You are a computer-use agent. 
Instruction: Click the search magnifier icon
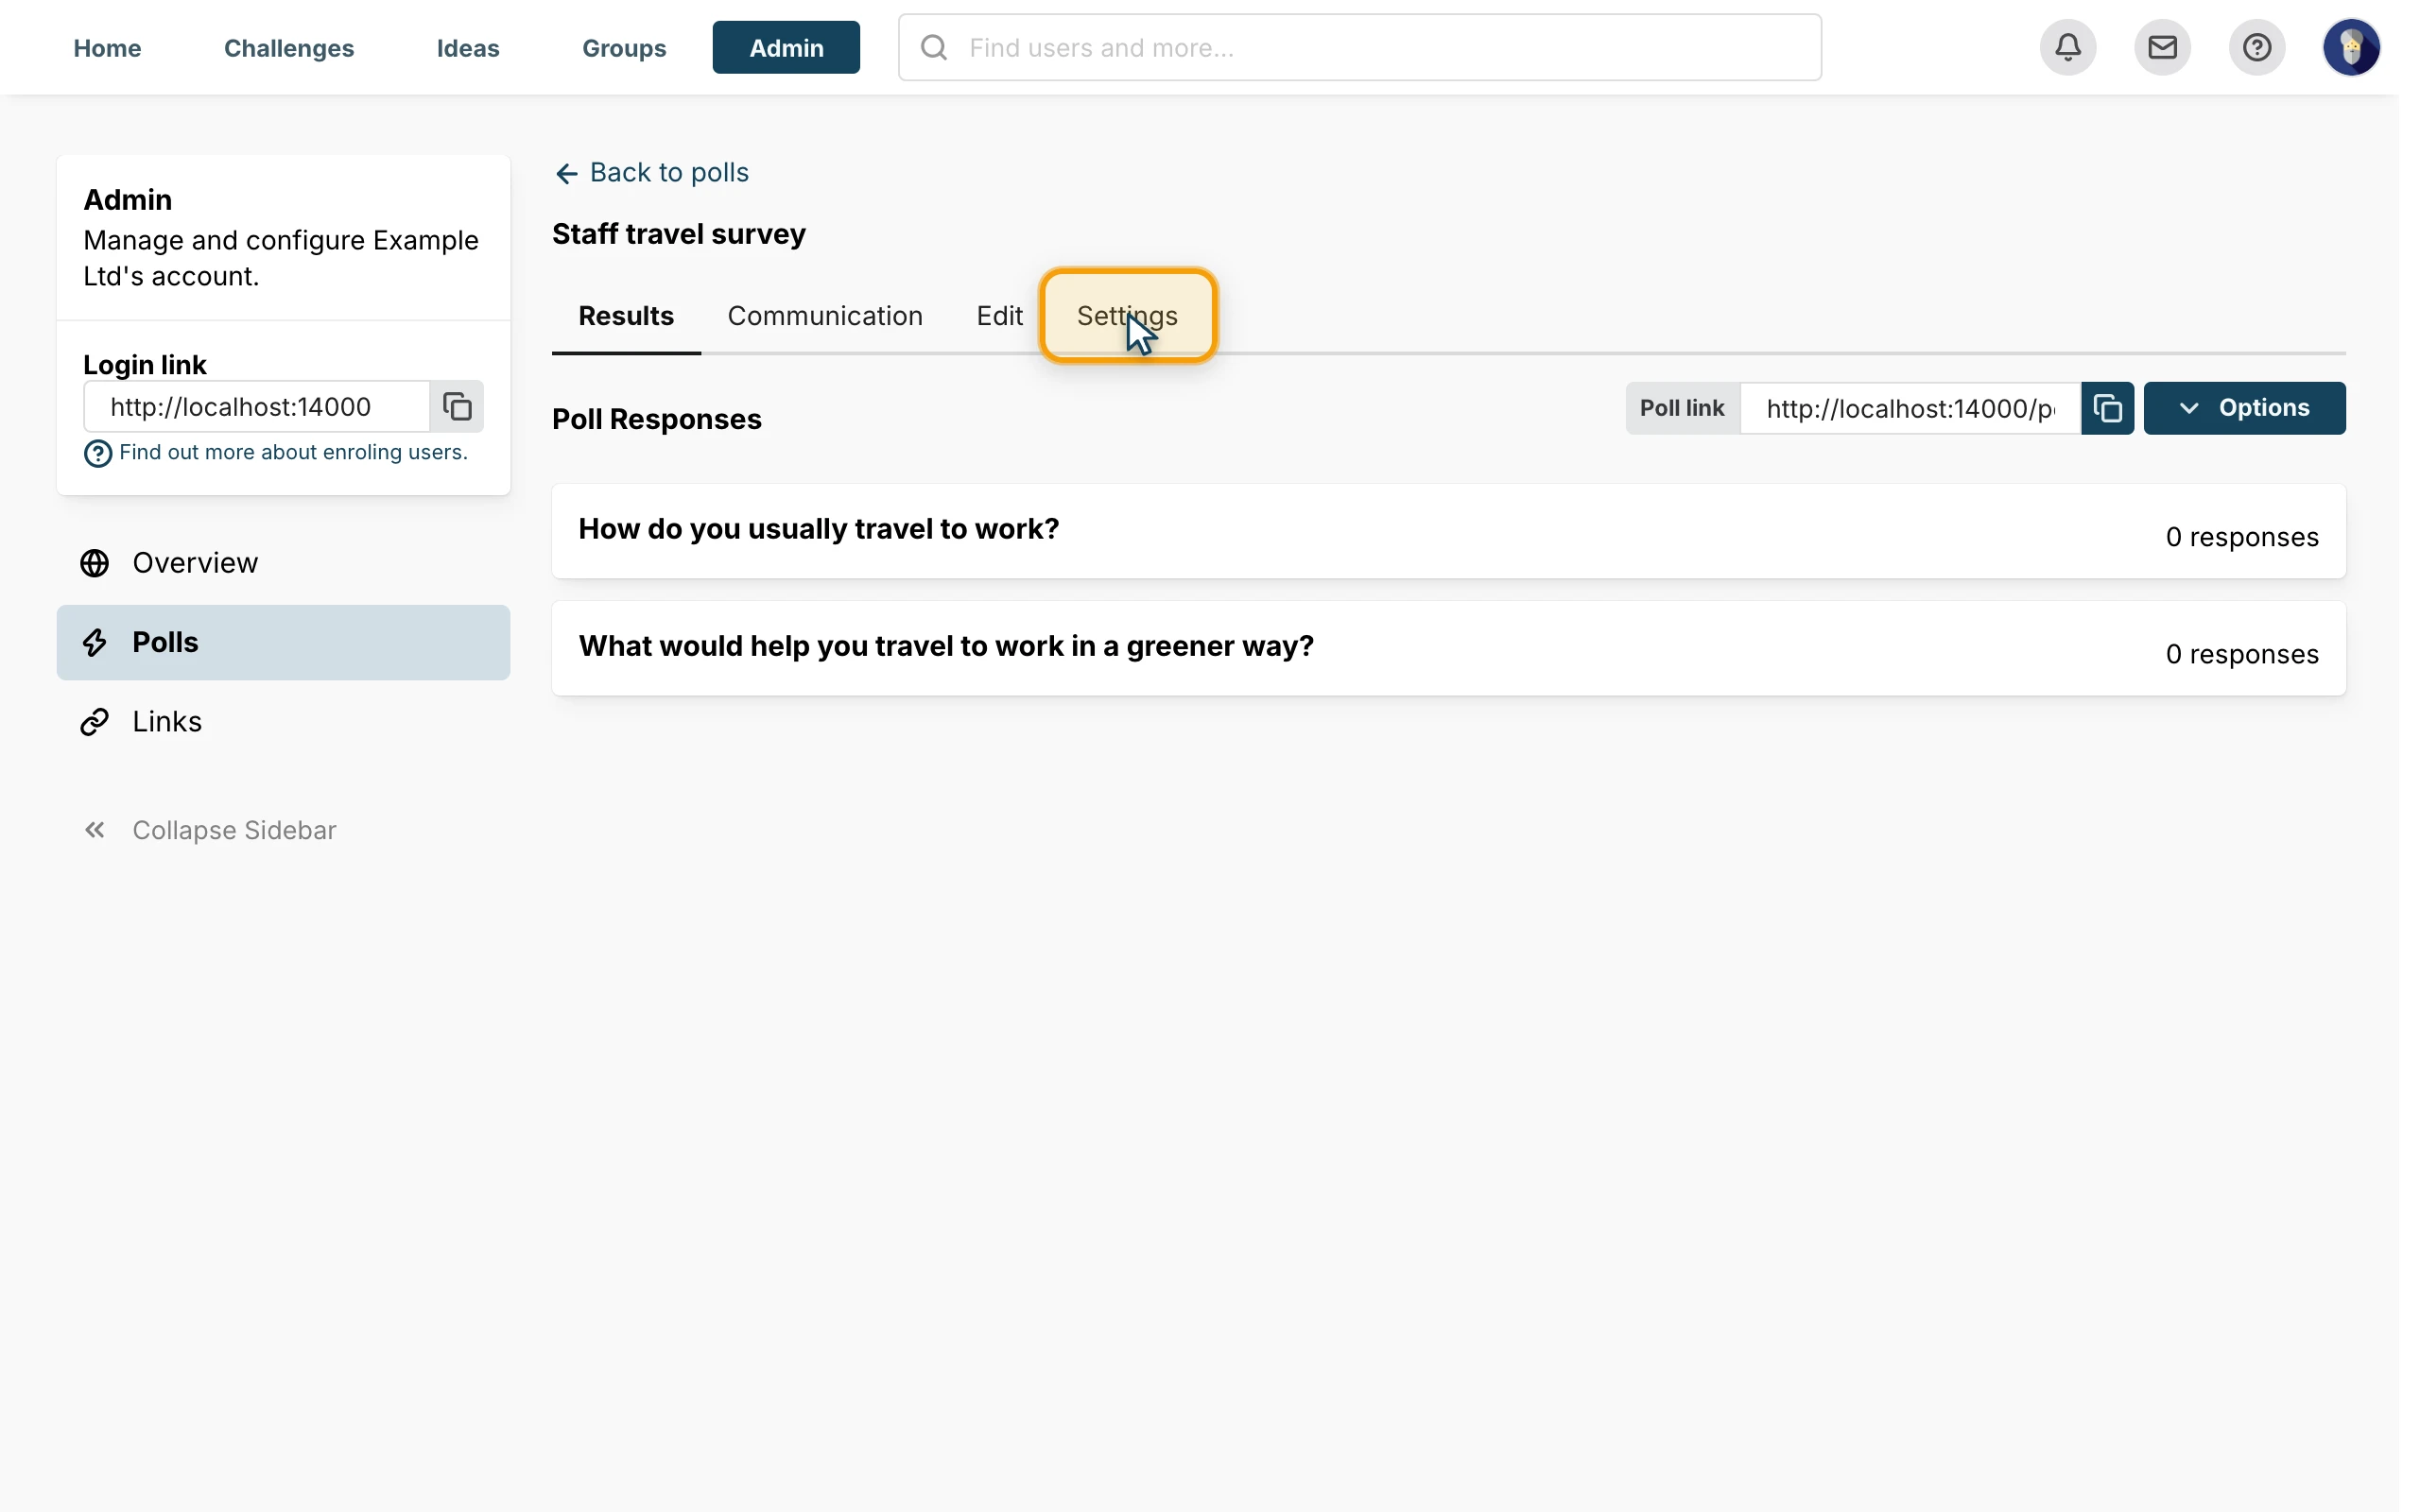click(x=933, y=47)
